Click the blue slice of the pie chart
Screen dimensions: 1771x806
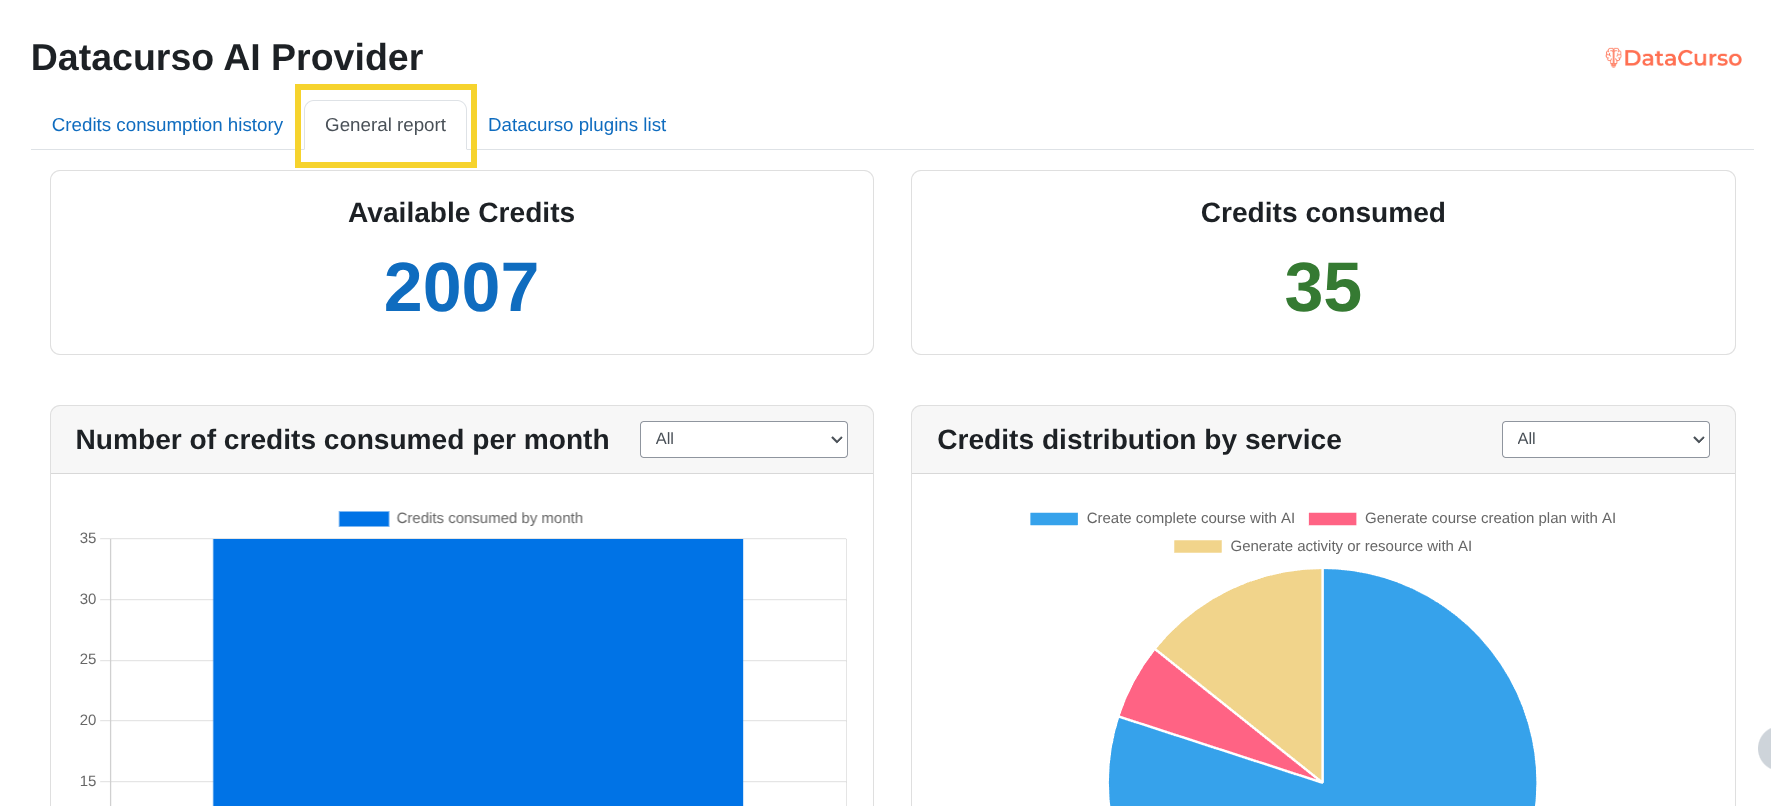click(x=1430, y=700)
